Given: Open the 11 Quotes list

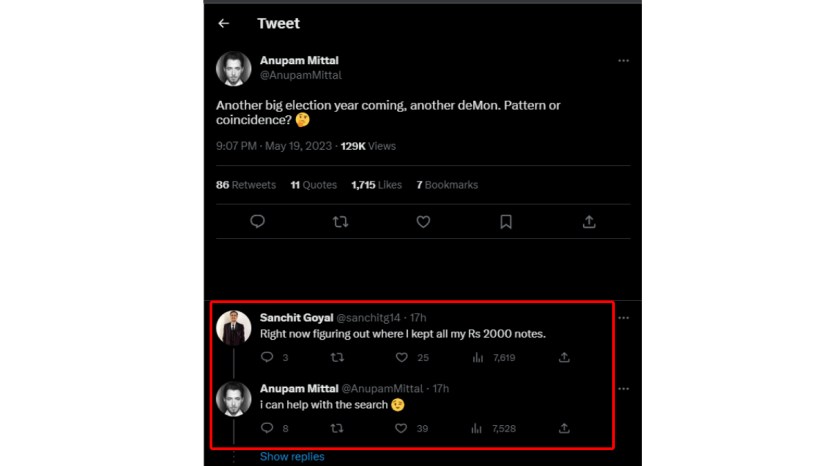Looking at the screenshot, I should point(313,185).
